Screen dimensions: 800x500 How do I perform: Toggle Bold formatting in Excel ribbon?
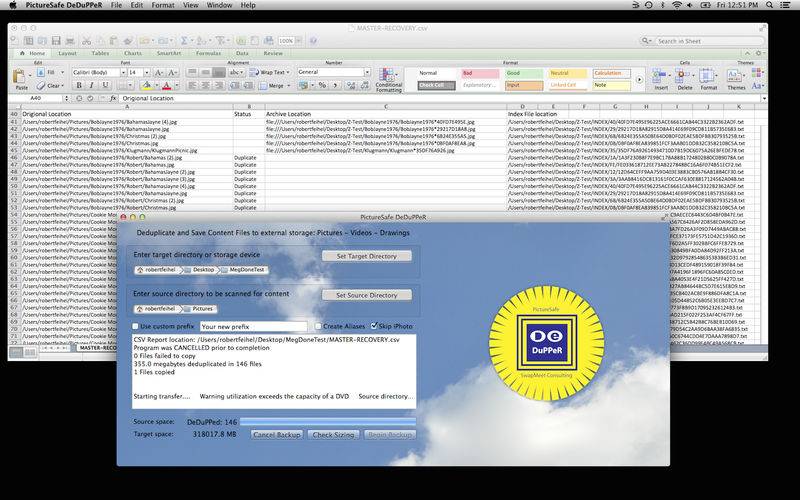[79, 85]
